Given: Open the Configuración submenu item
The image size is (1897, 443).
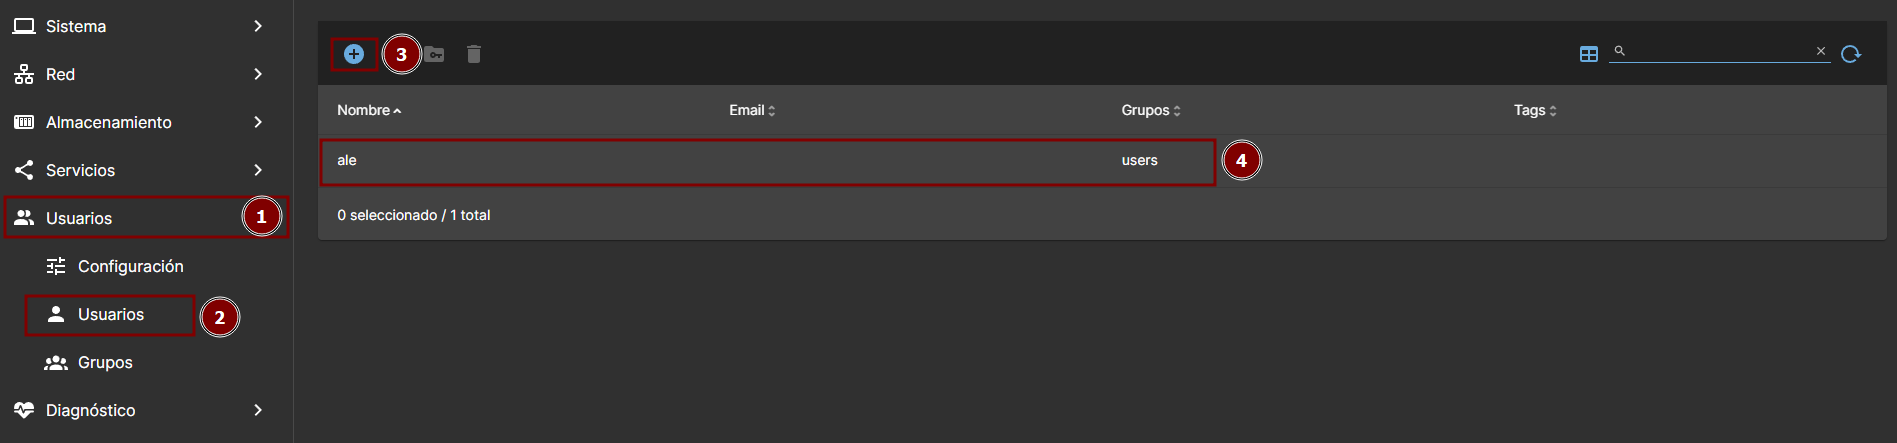Looking at the screenshot, I should 130,266.
